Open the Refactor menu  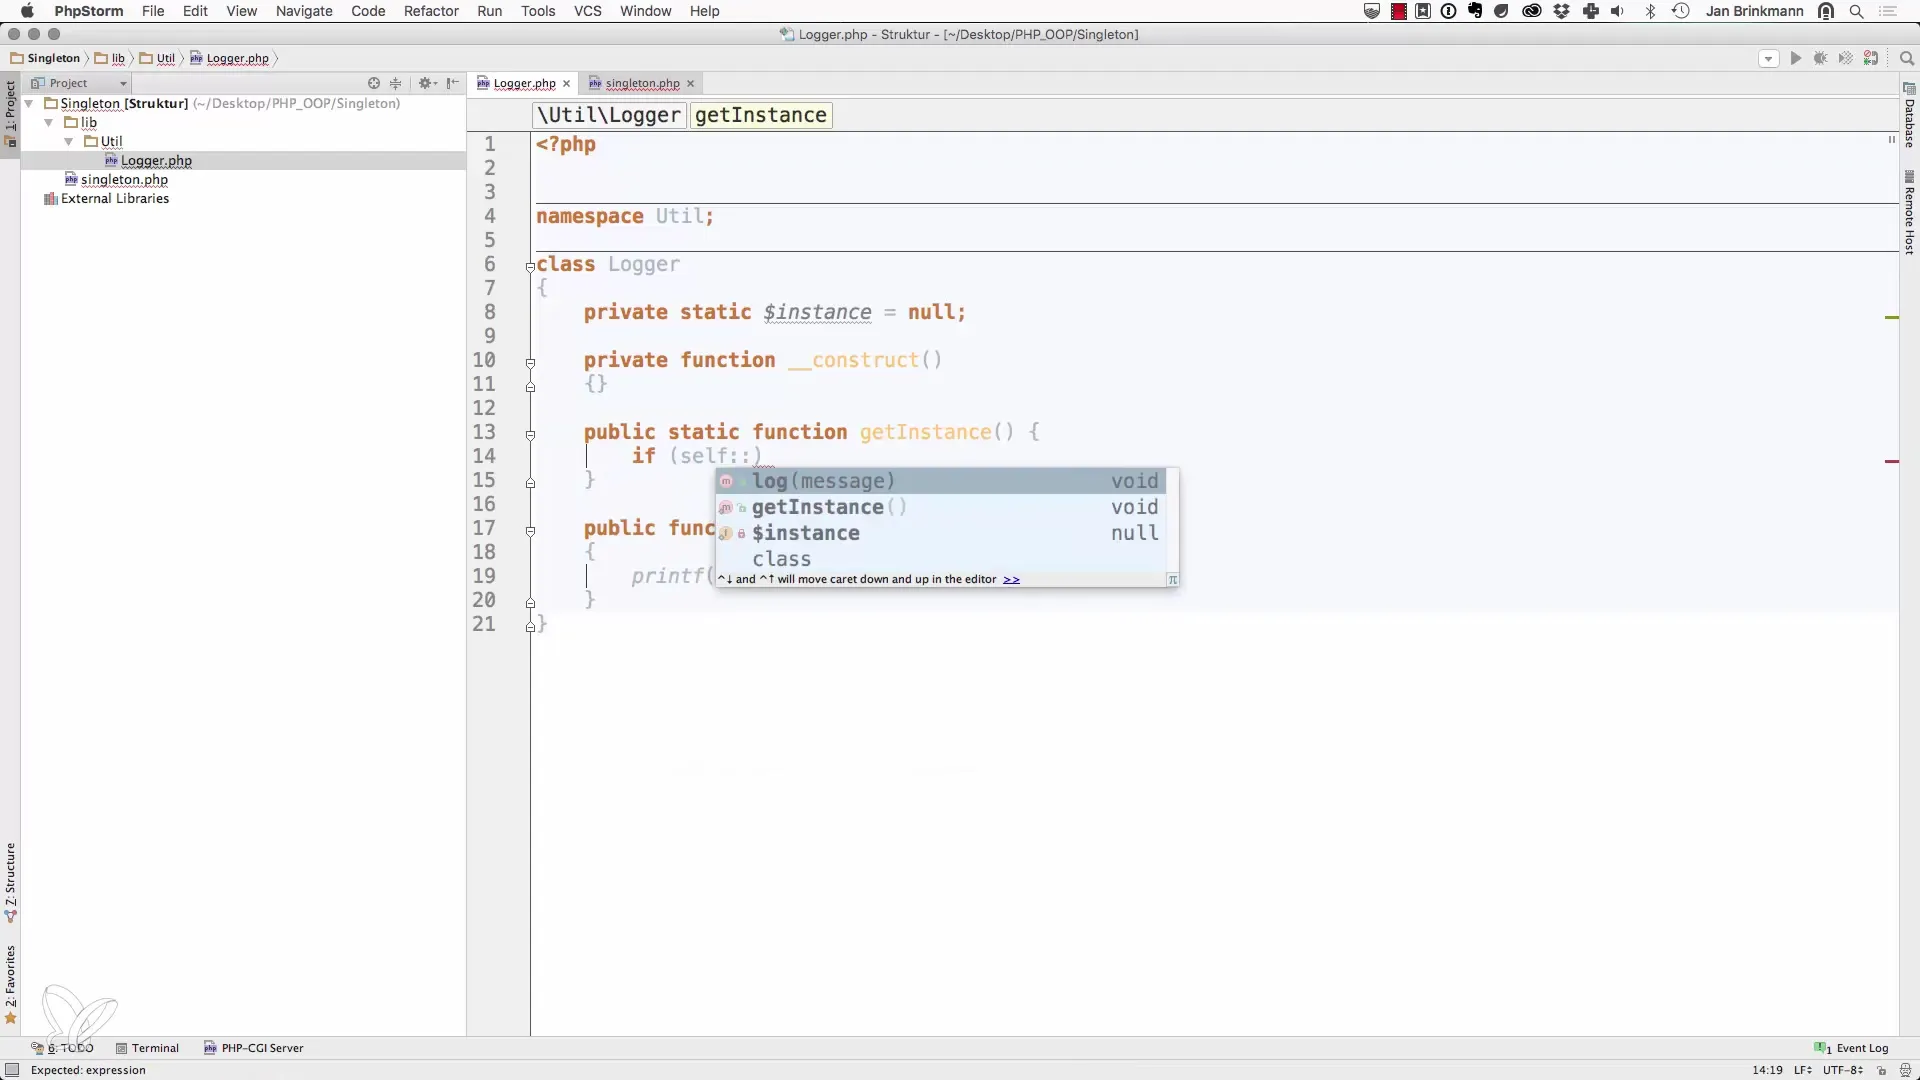(x=431, y=11)
